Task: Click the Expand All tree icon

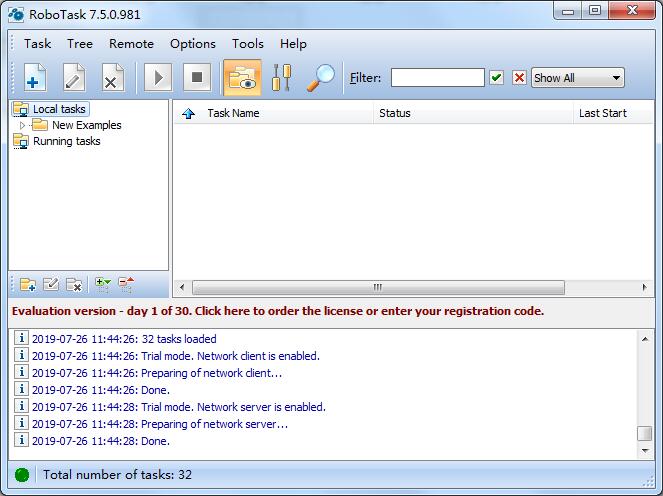Action: pyautogui.click(x=103, y=285)
